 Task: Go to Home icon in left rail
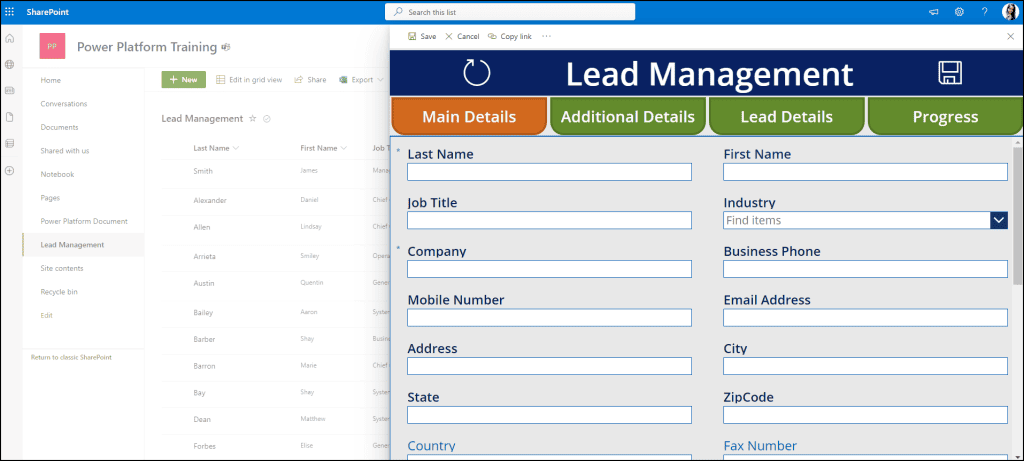click(10, 39)
